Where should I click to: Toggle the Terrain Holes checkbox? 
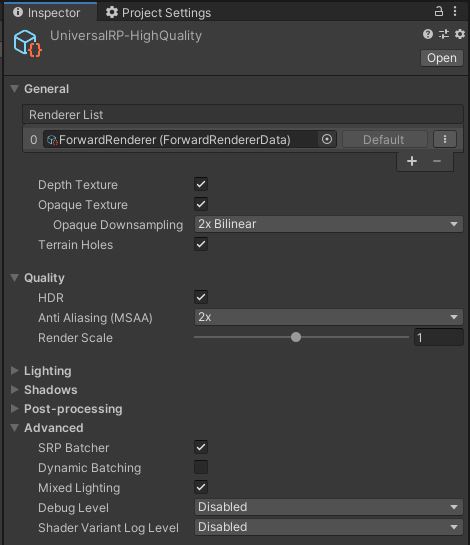point(201,244)
